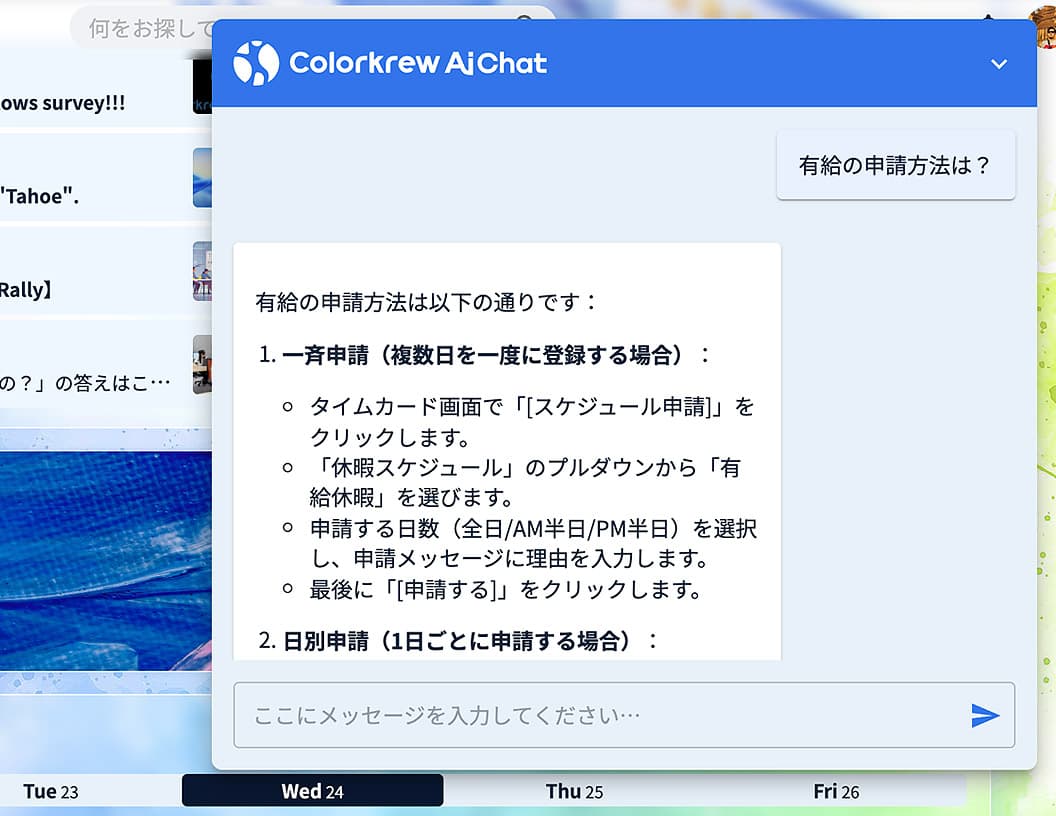Click the office photo thumbnail on fourth item

[x=202, y=365]
